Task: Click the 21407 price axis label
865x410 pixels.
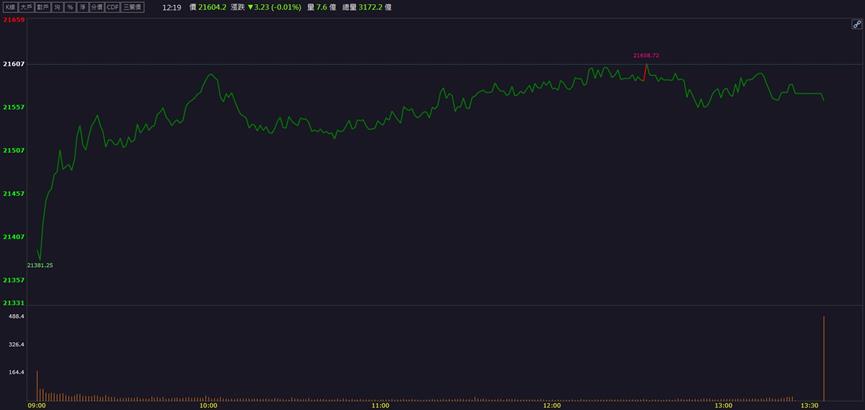Action: (x=12, y=237)
